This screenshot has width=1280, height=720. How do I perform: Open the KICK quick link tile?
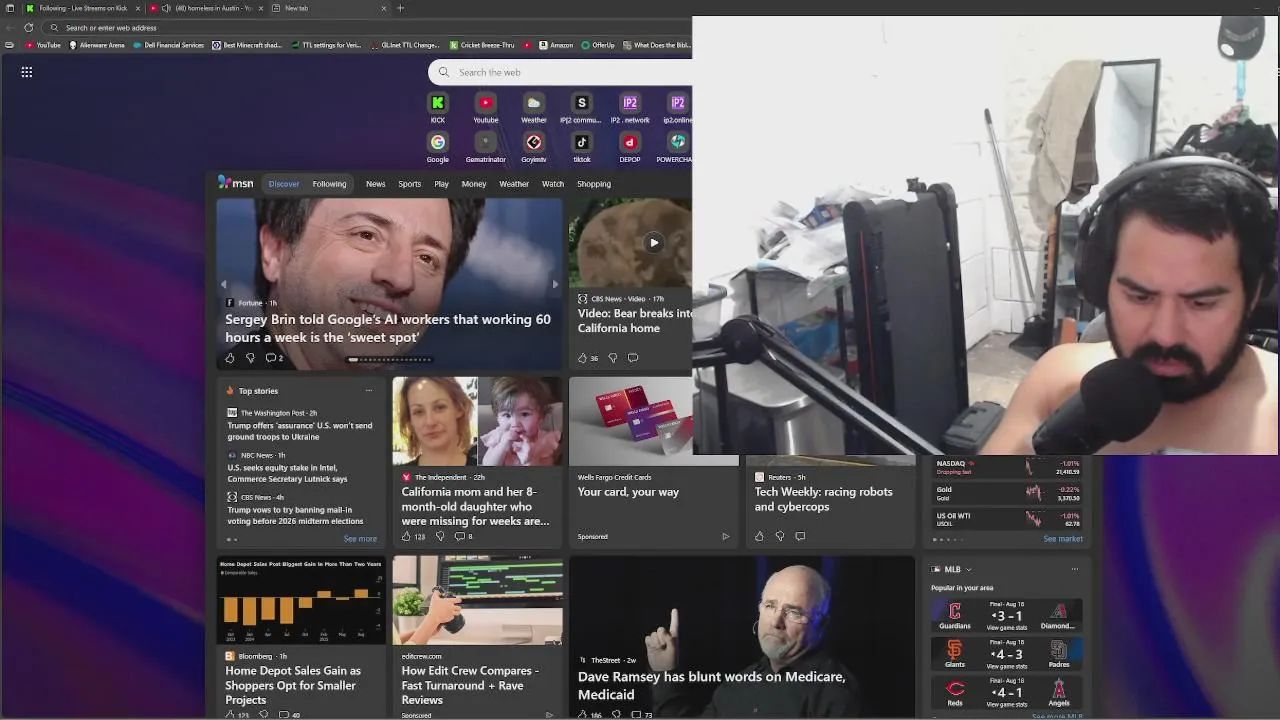437,108
